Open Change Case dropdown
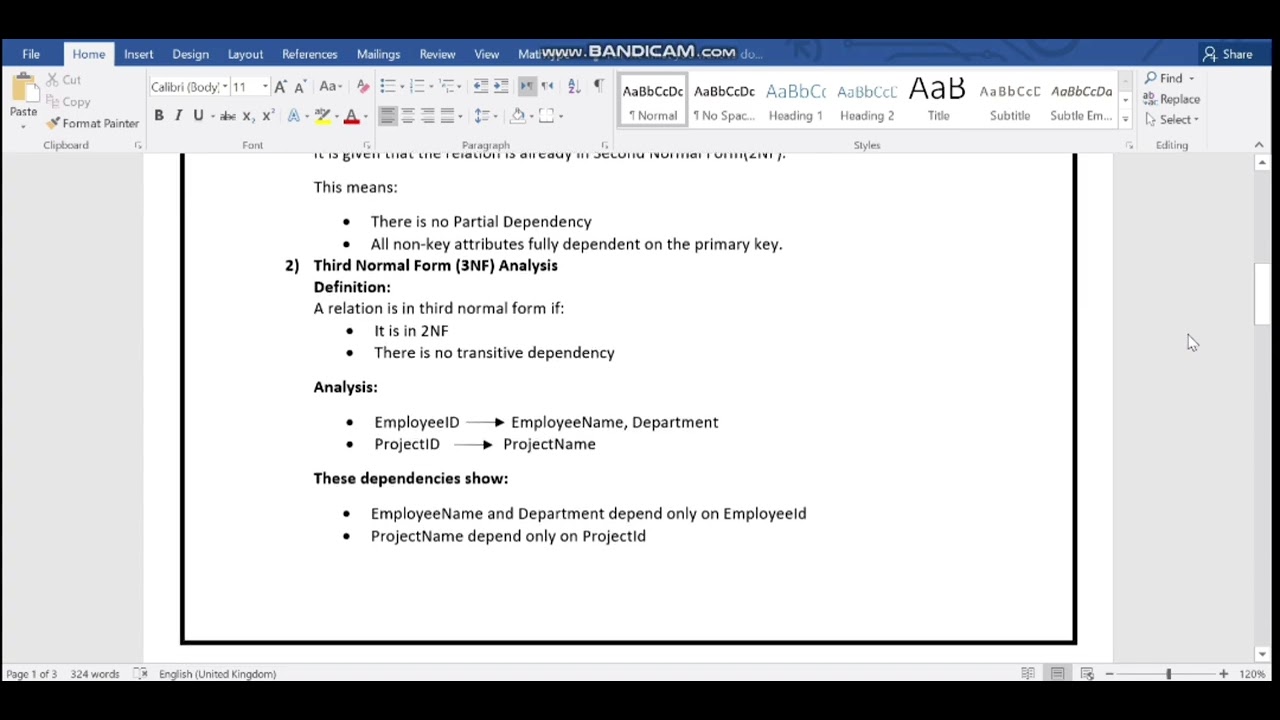Image resolution: width=1280 pixels, height=720 pixels. coord(330,87)
